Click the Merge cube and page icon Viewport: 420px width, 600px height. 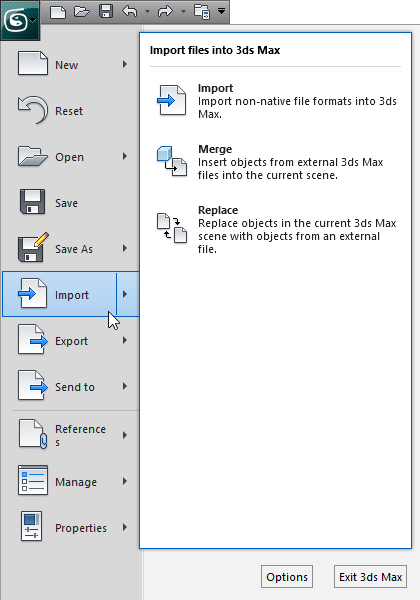point(172,161)
